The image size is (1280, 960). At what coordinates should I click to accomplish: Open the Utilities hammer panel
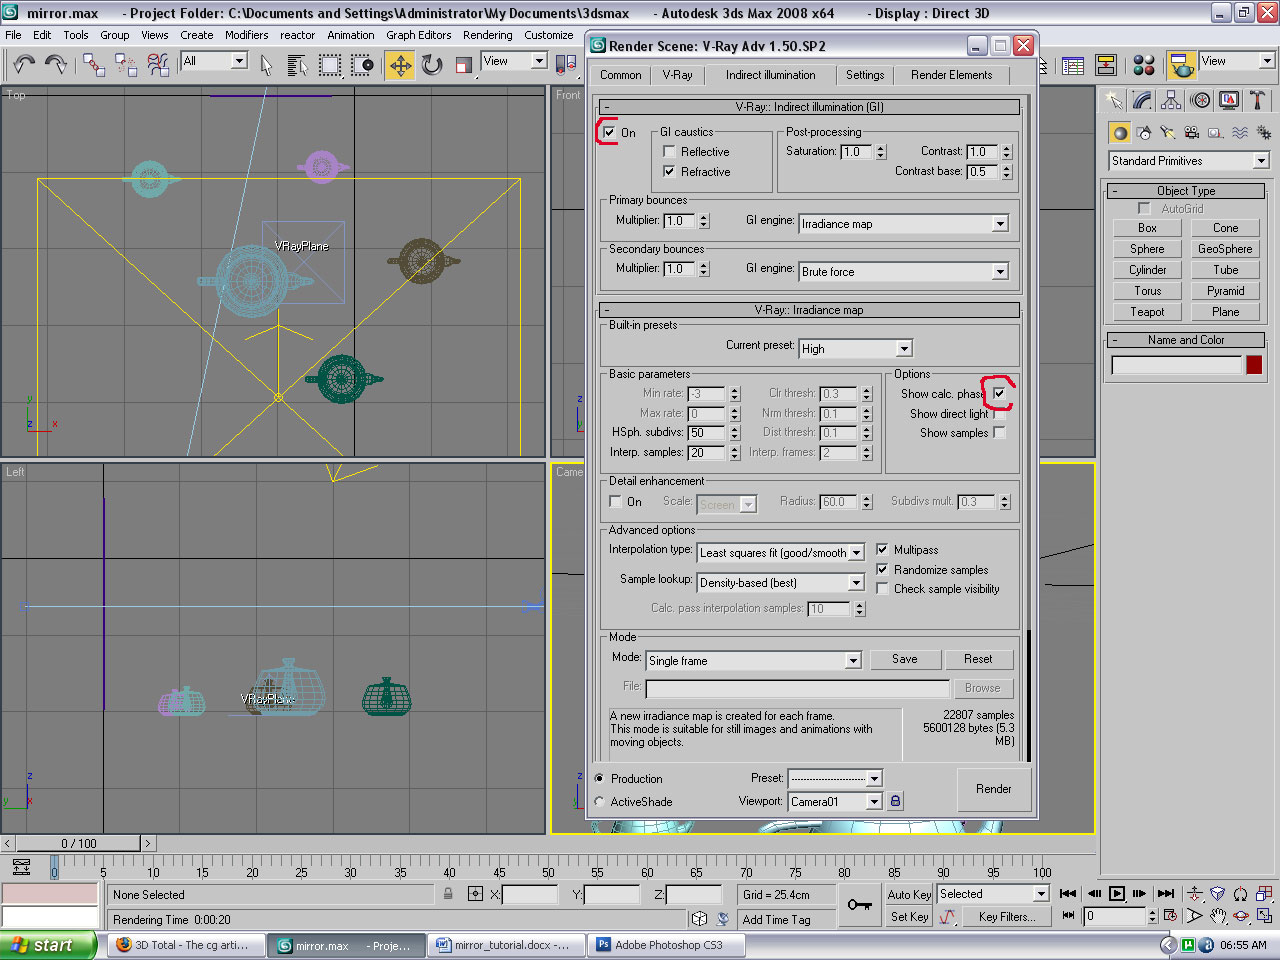[x=1257, y=101]
